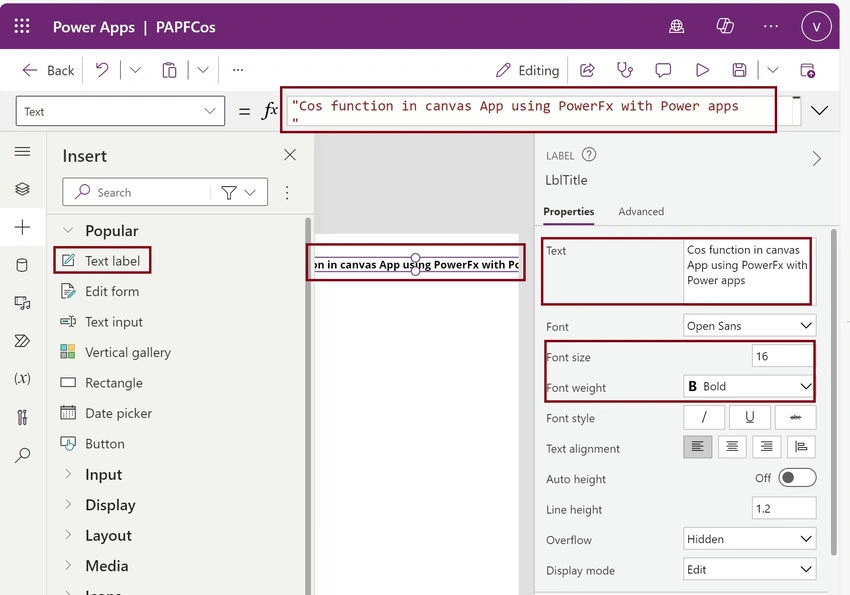Save the app with disk icon
This screenshot has height=595, width=850.
click(x=739, y=70)
